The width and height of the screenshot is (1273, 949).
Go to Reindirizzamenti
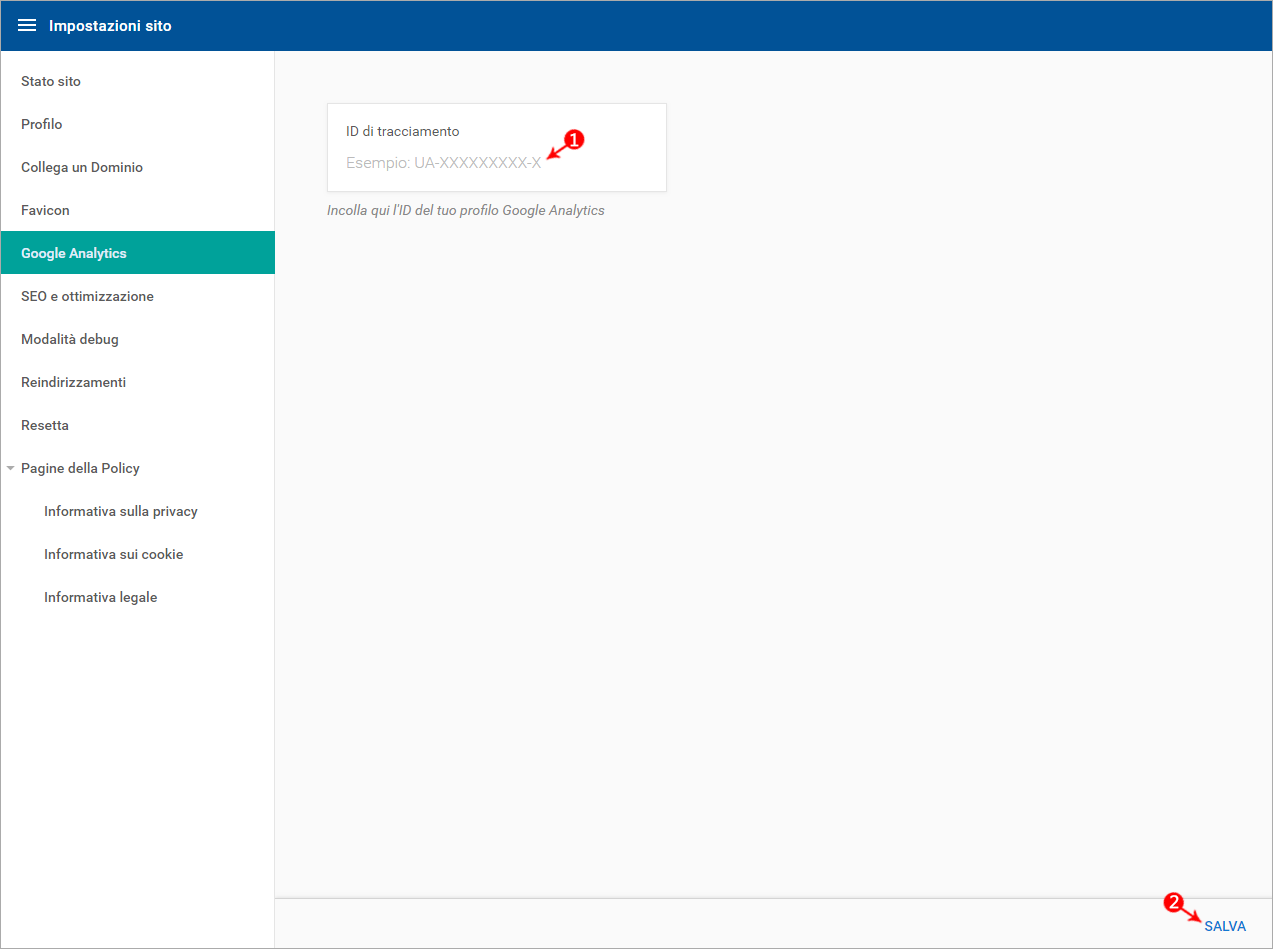137,382
